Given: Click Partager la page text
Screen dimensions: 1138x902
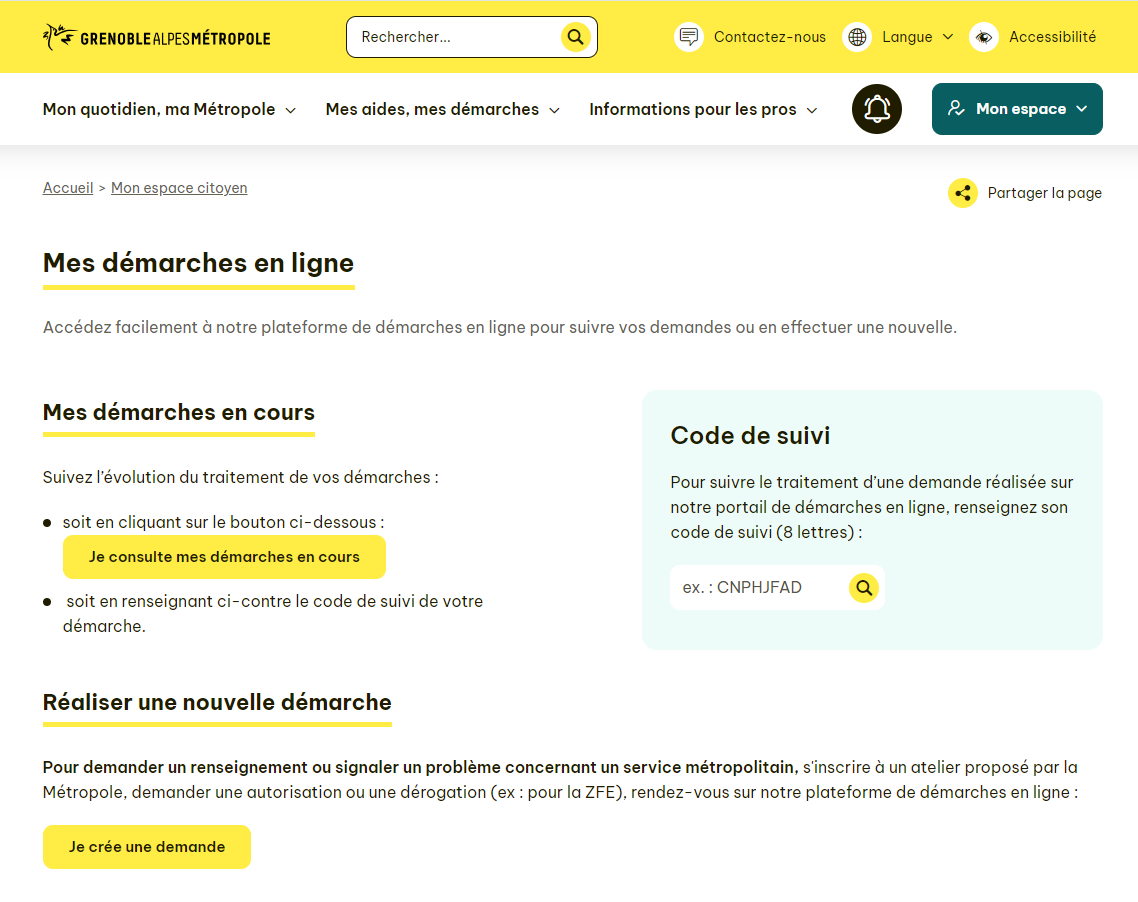Looking at the screenshot, I should pyautogui.click(x=1044, y=193).
